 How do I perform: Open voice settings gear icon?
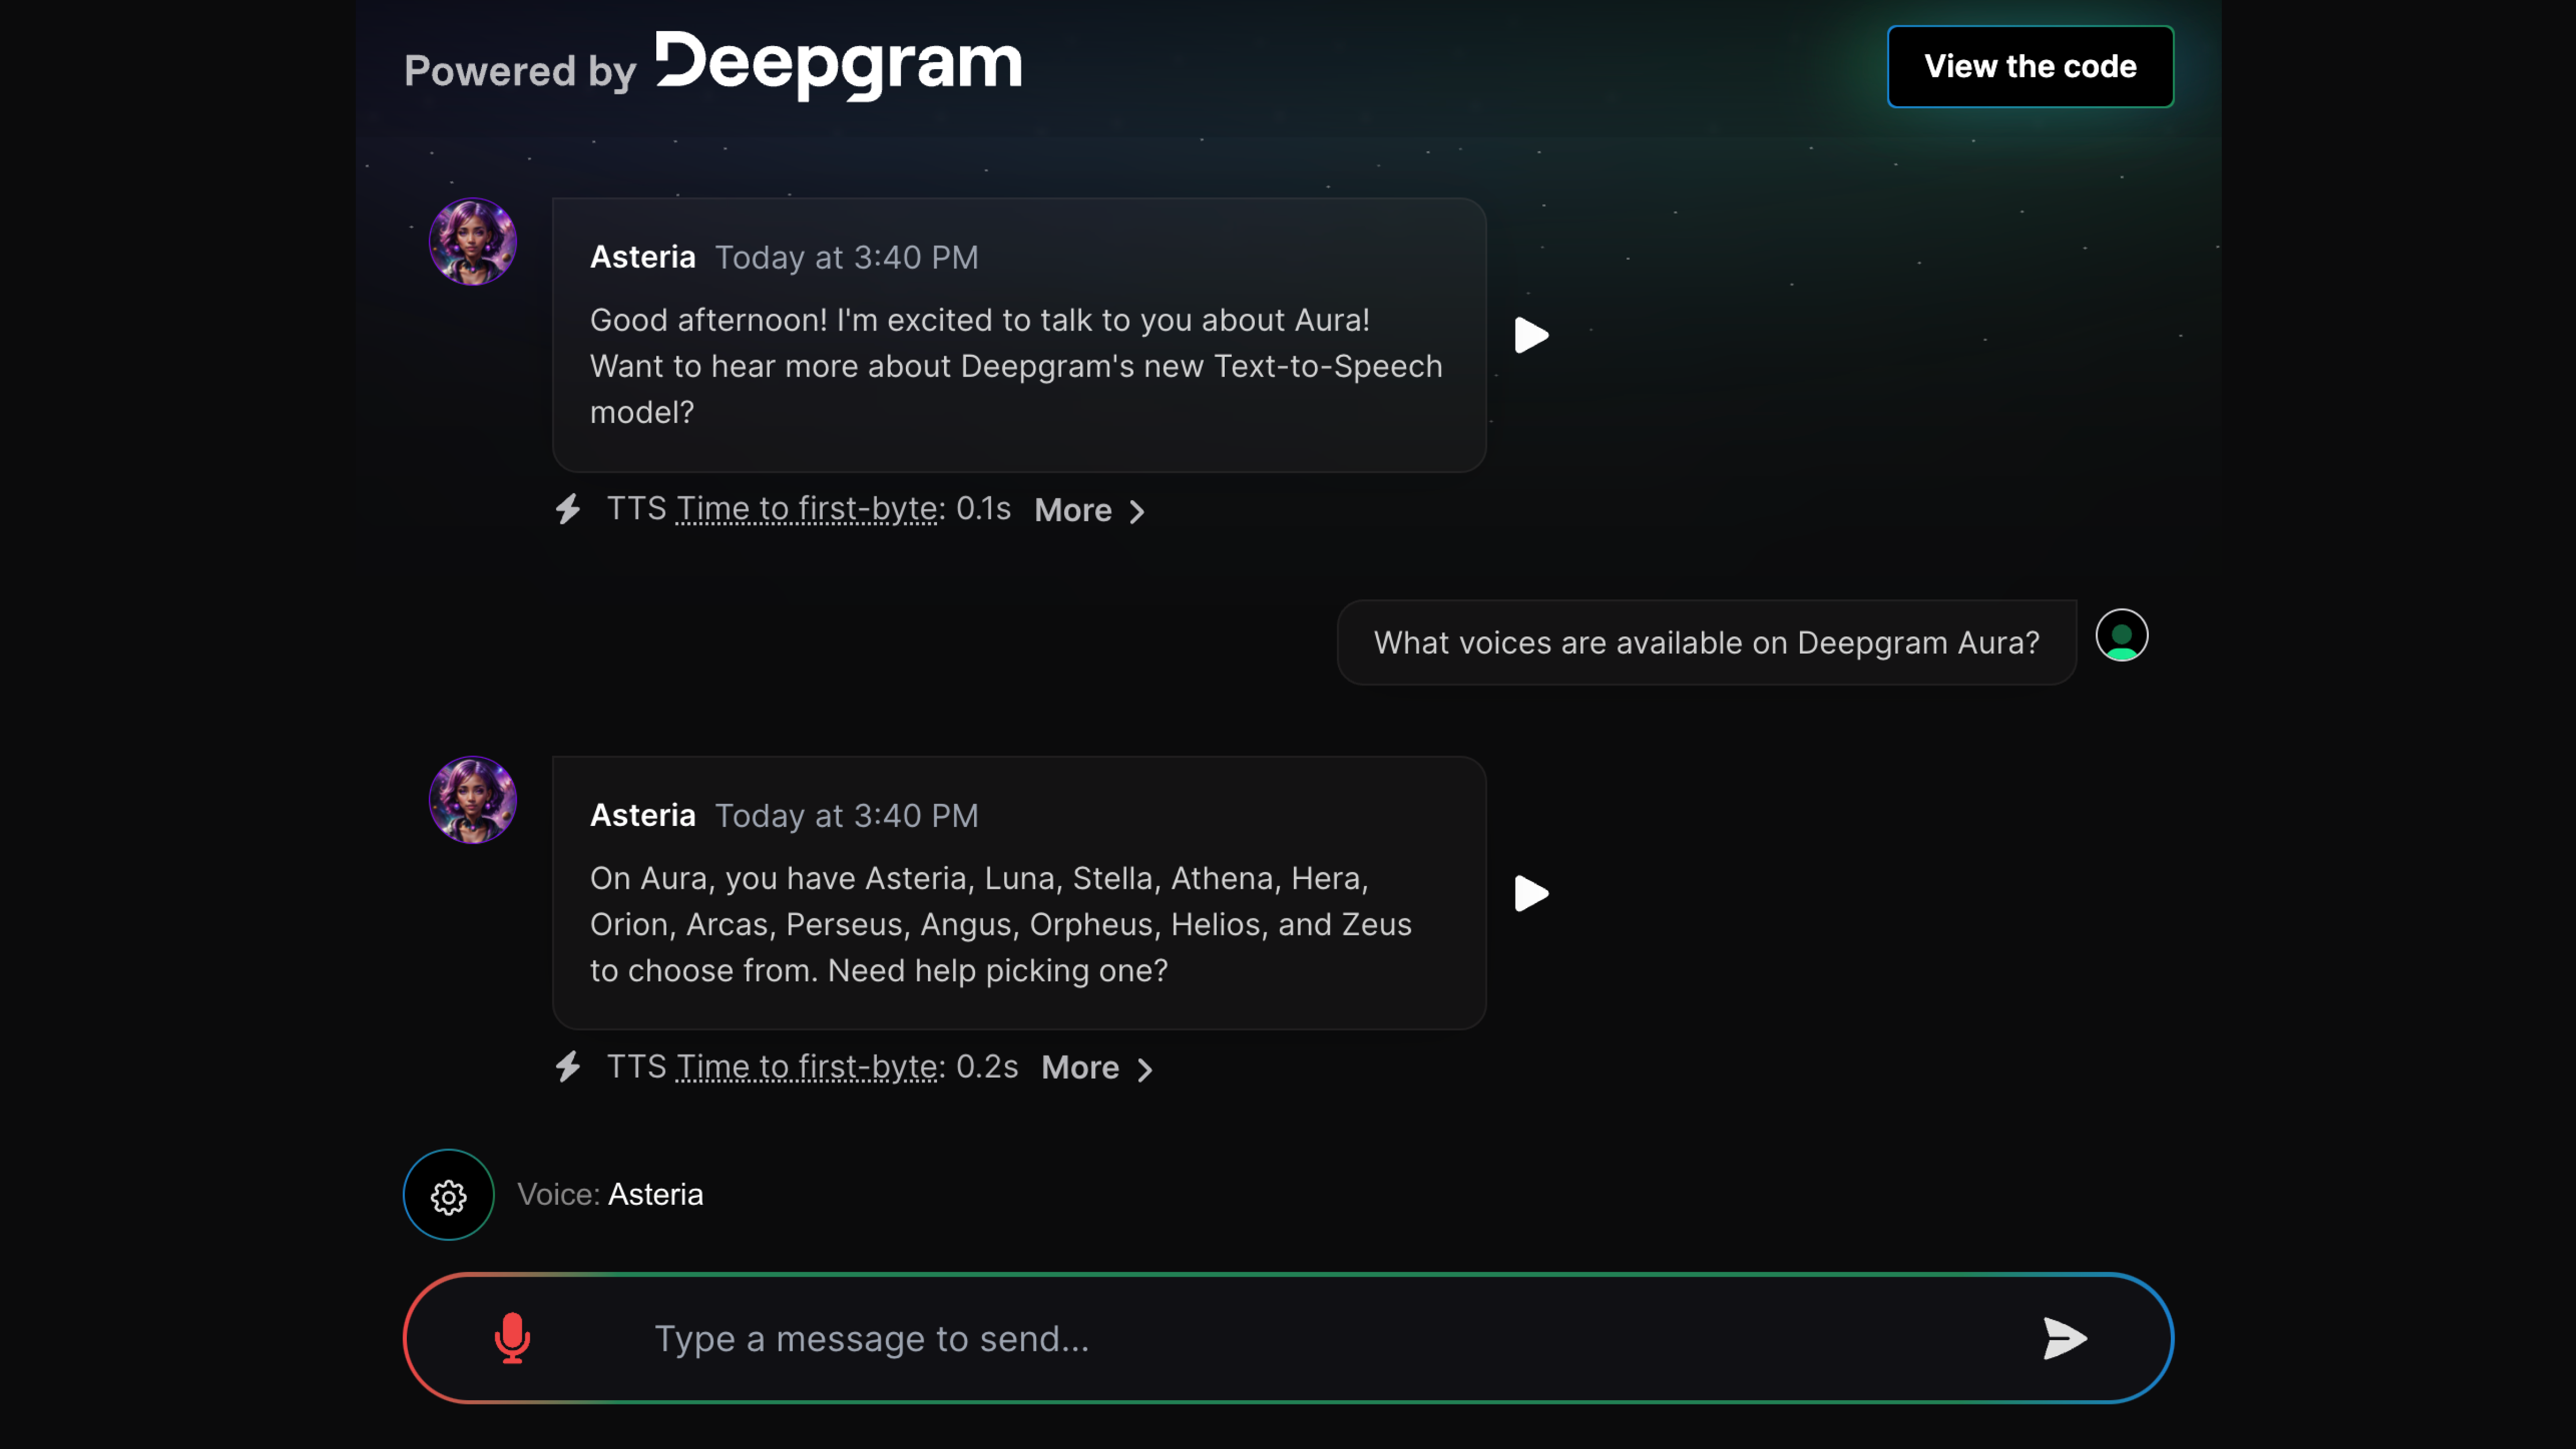click(x=448, y=1195)
